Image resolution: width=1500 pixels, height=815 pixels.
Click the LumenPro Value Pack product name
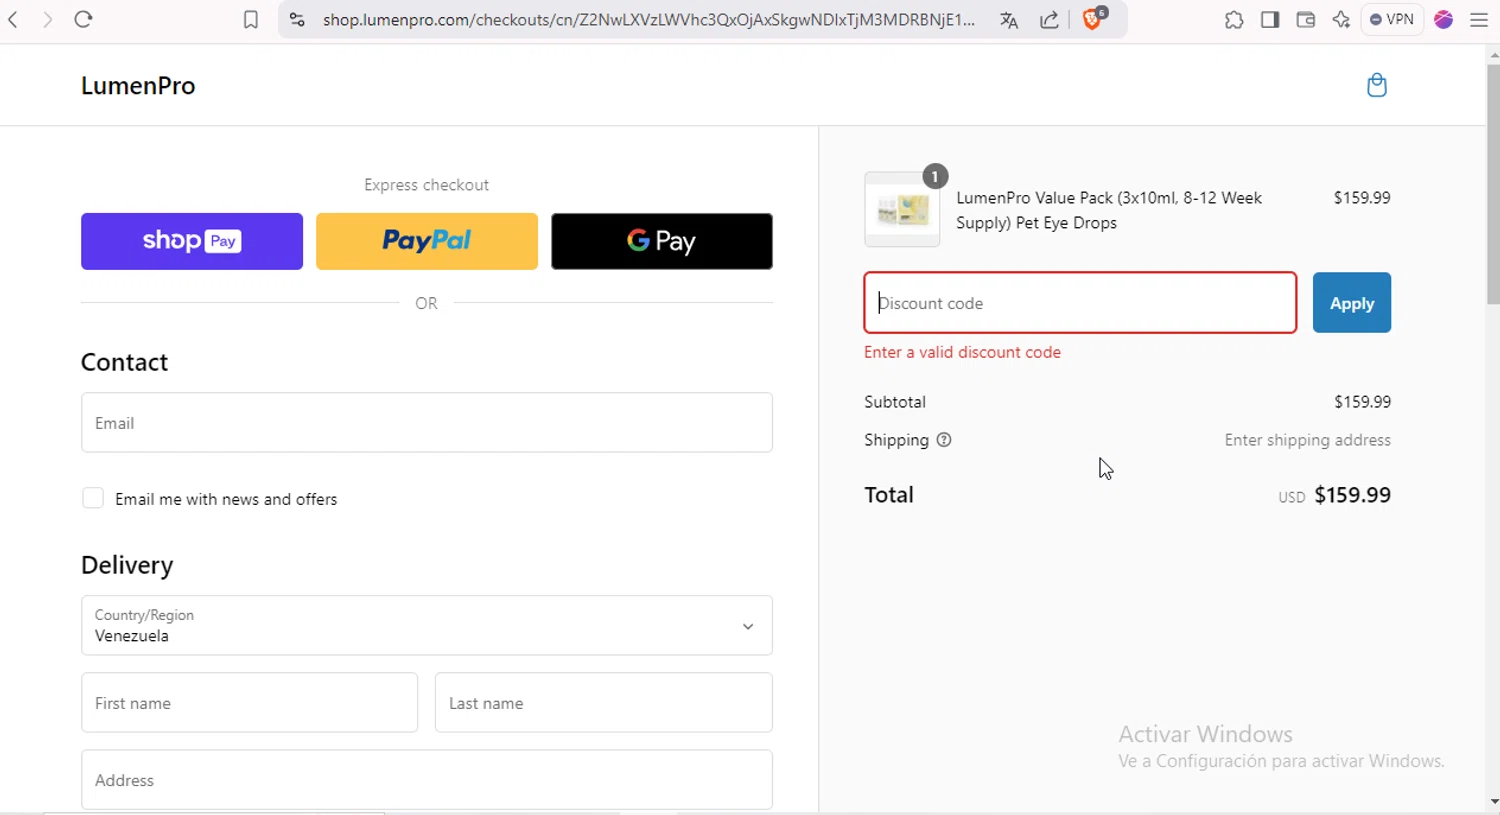coord(1109,210)
